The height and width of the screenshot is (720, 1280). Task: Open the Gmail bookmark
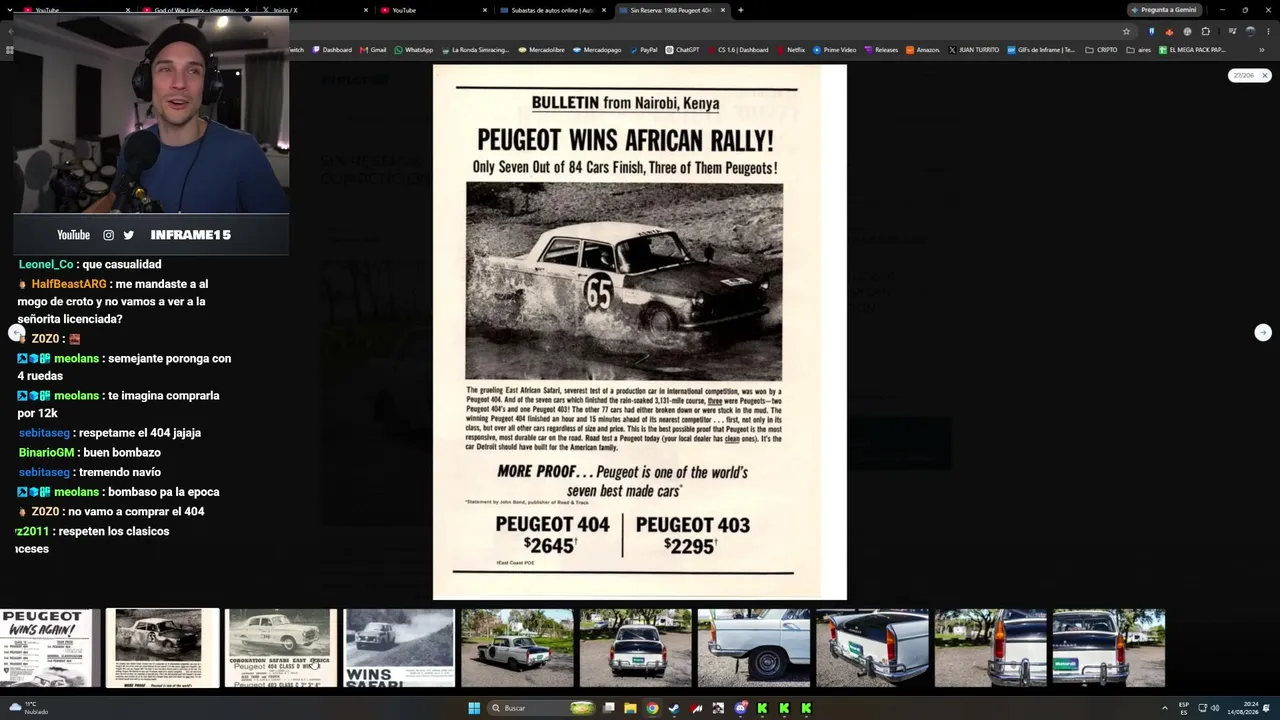coord(373,50)
